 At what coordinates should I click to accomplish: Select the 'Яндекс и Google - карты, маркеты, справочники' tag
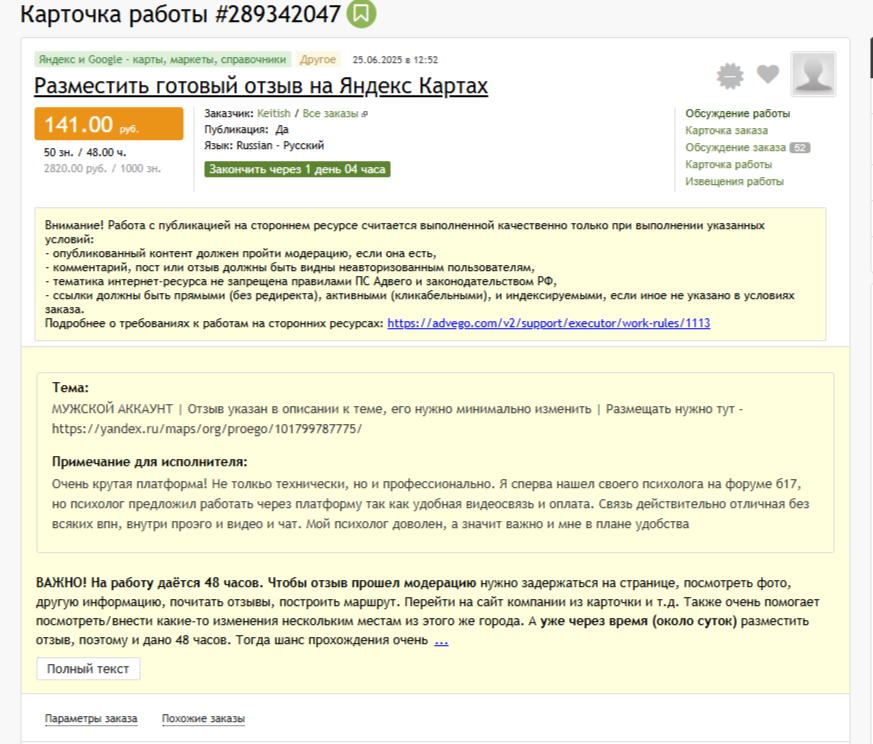coord(162,60)
